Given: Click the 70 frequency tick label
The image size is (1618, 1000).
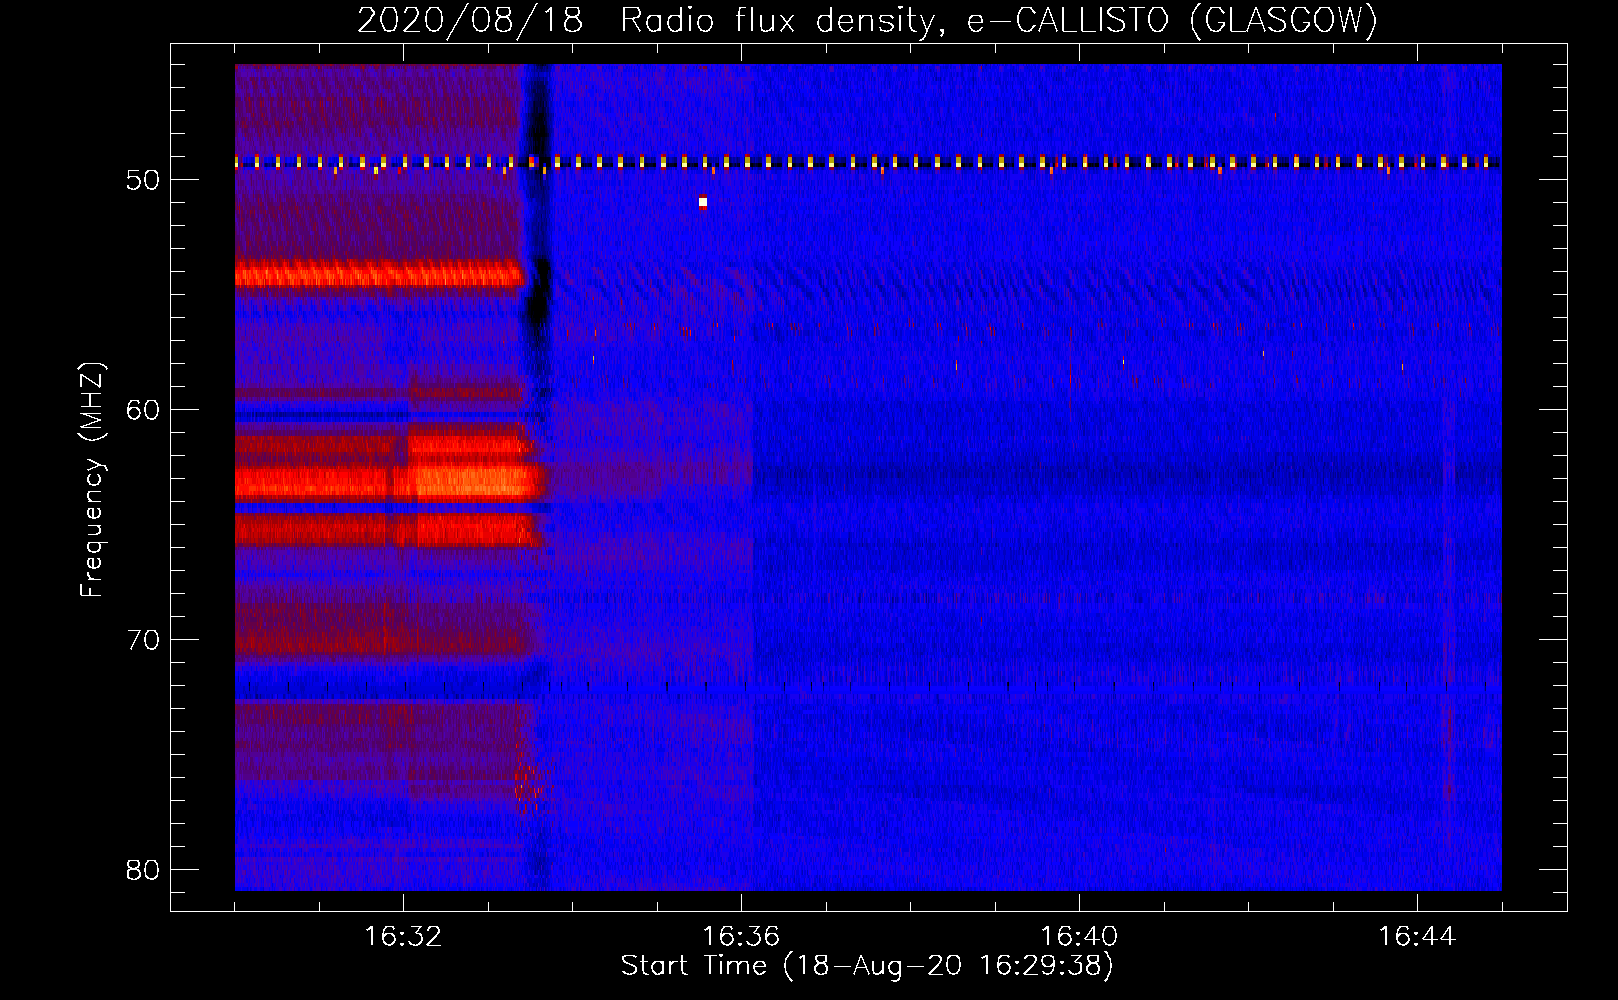Looking at the screenshot, I should point(143,640).
